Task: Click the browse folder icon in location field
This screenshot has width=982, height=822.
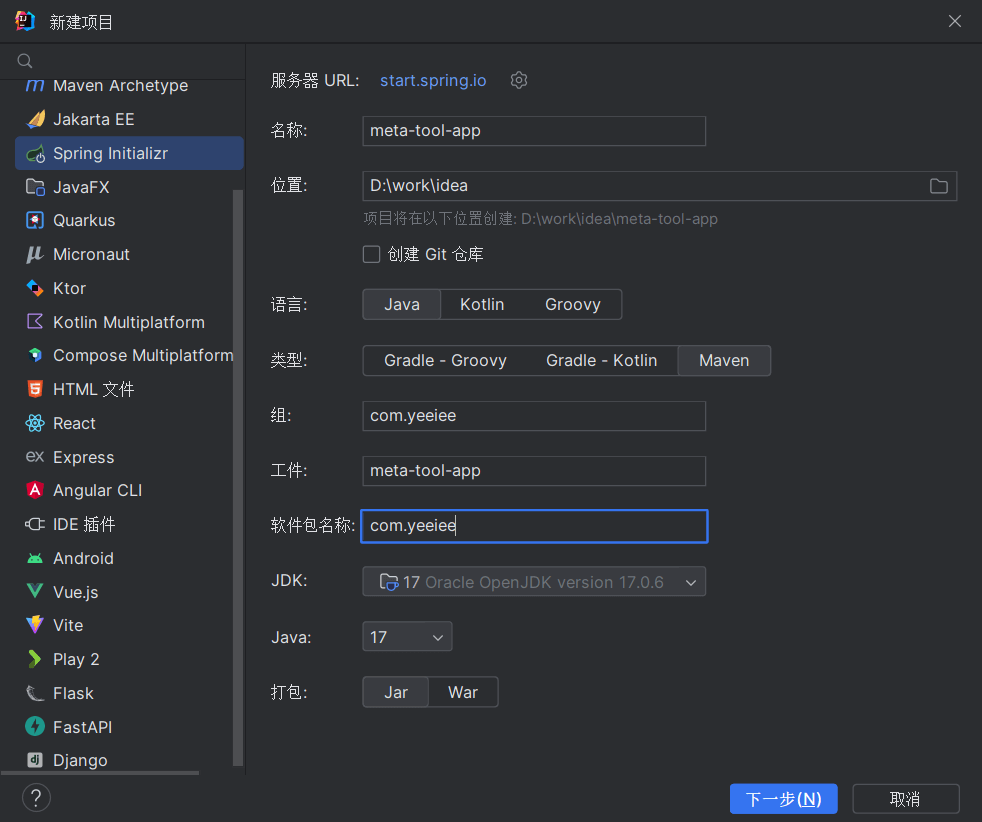Action: pyautogui.click(x=938, y=186)
